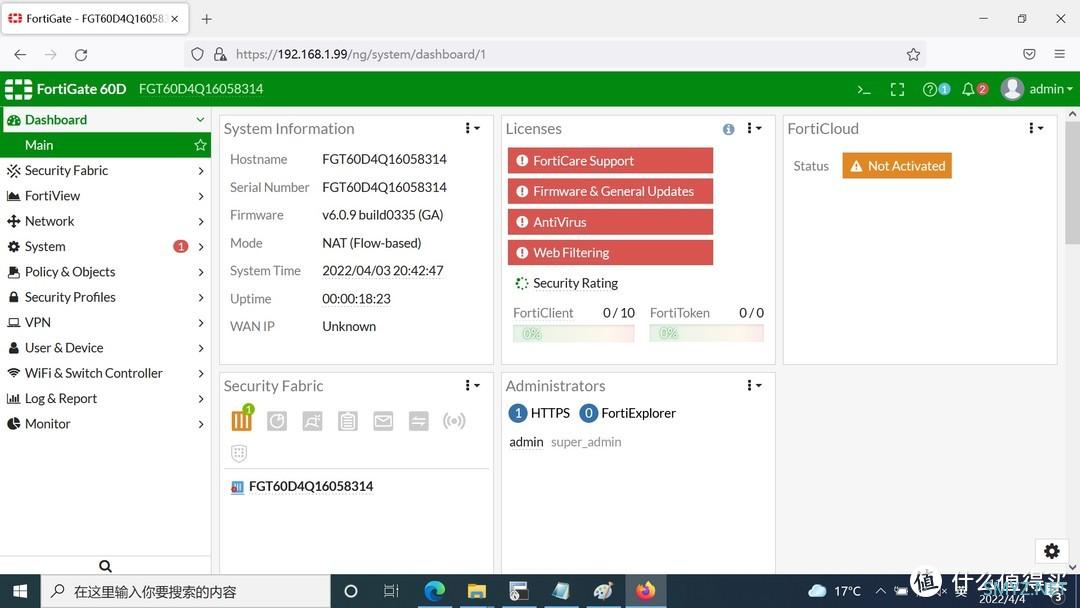Go back in browser history
The height and width of the screenshot is (608, 1080).
(20, 54)
